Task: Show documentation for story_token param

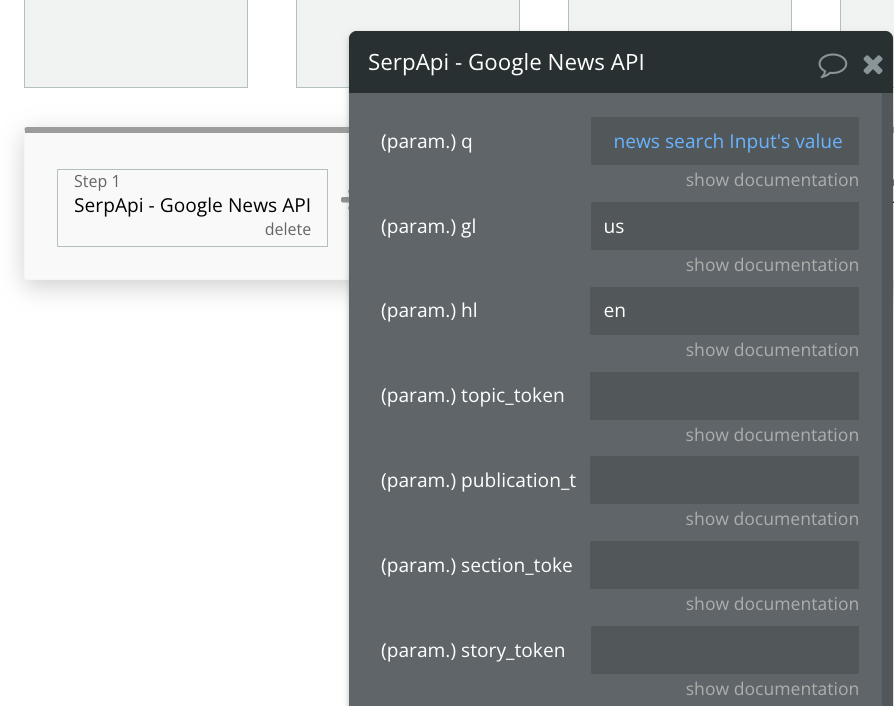Action: [x=772, y=689]
